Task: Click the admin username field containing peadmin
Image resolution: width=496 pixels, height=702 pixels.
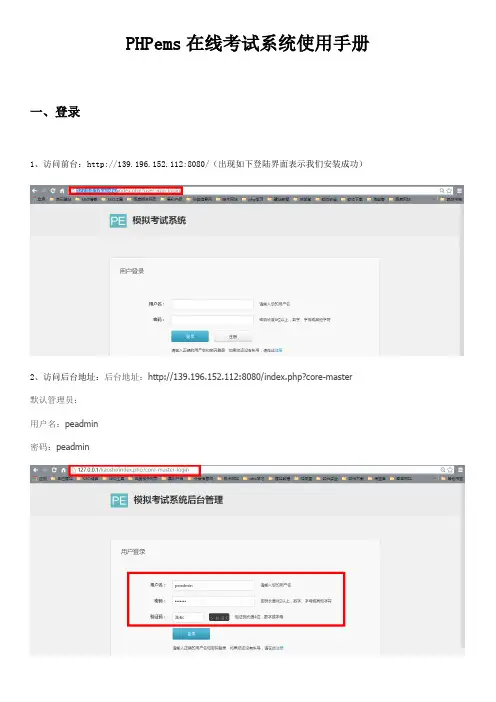Action: [x=214, y=585]
